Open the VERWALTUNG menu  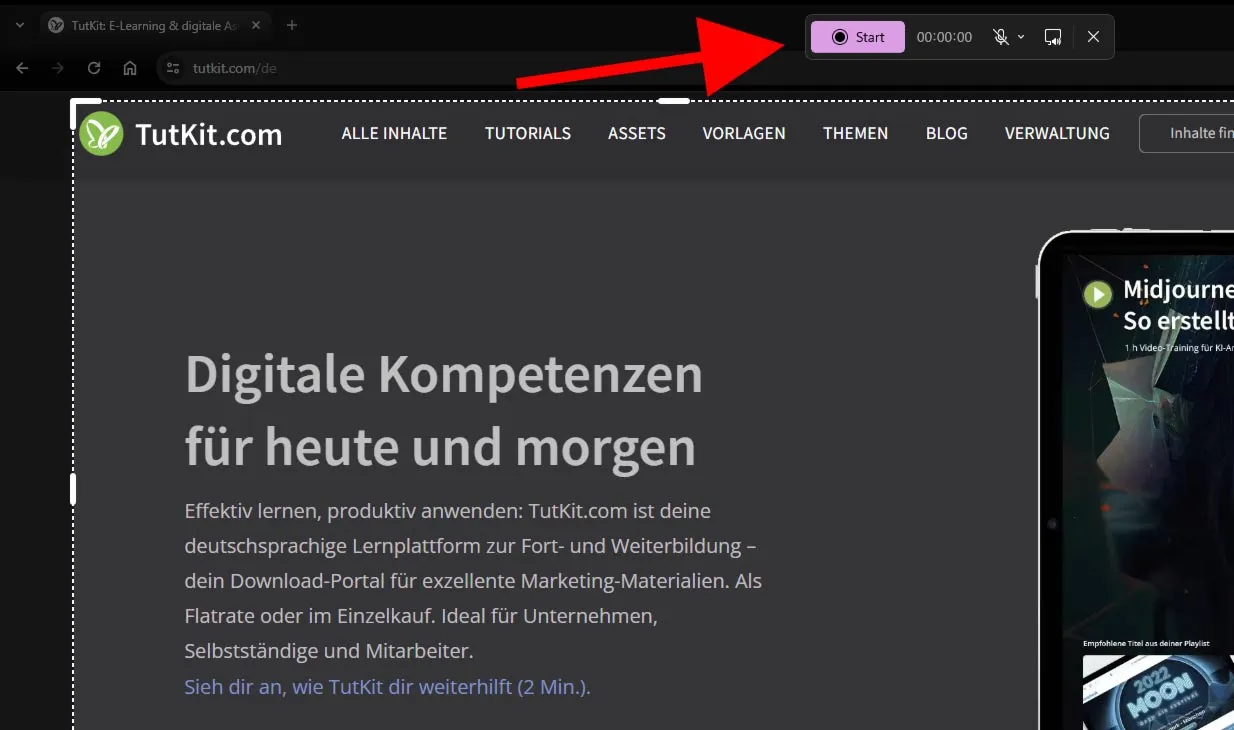pos(1057,133)
